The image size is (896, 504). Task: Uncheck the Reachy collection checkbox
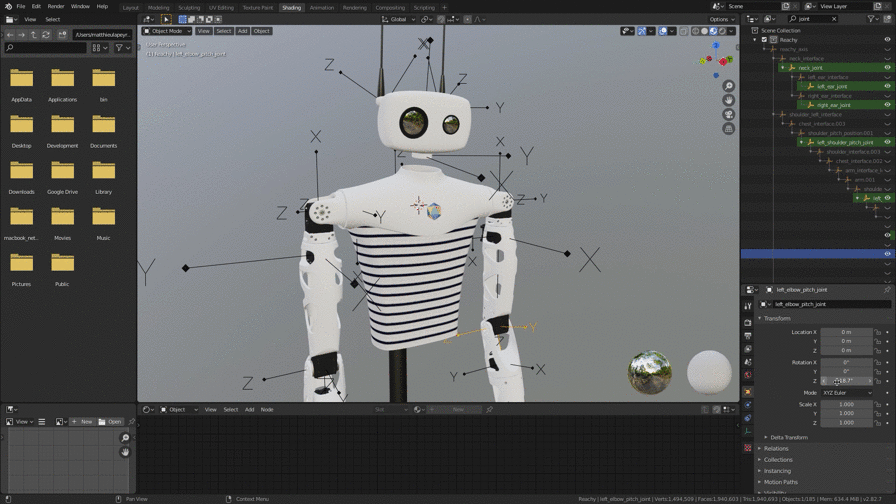click(764, 40)
